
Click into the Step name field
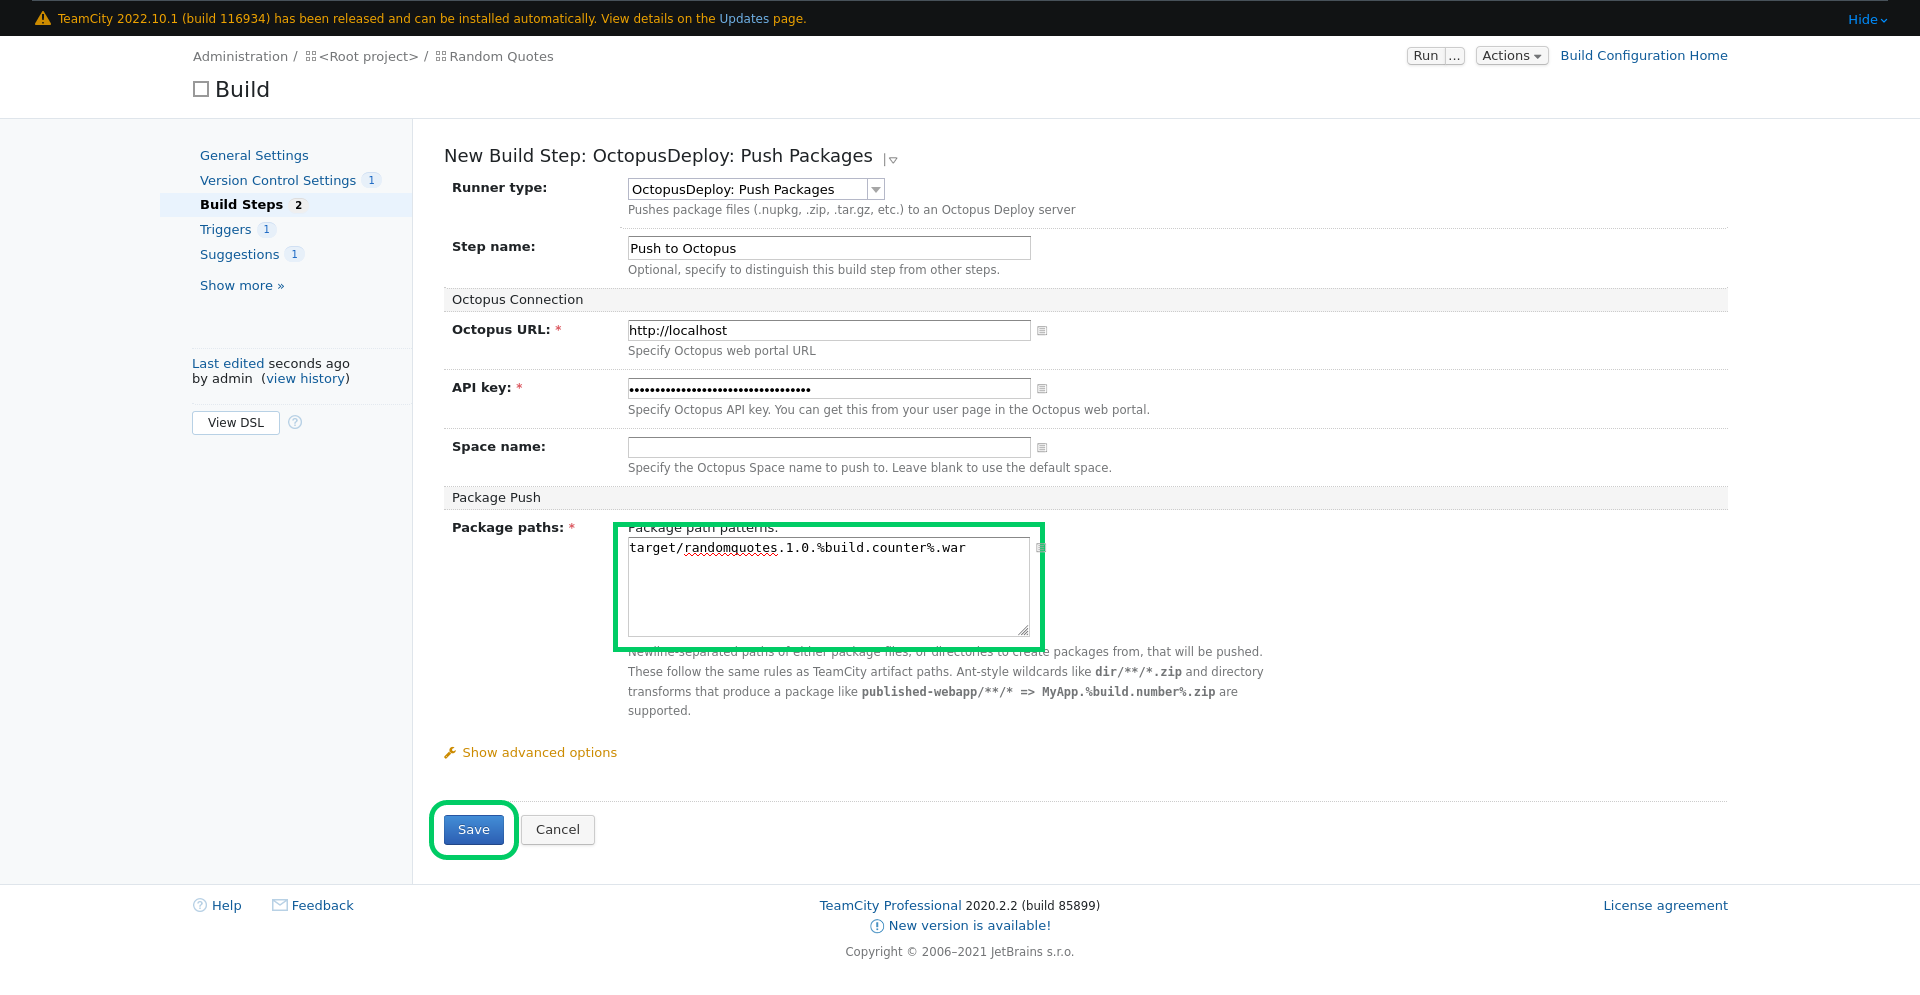[829, 248]
